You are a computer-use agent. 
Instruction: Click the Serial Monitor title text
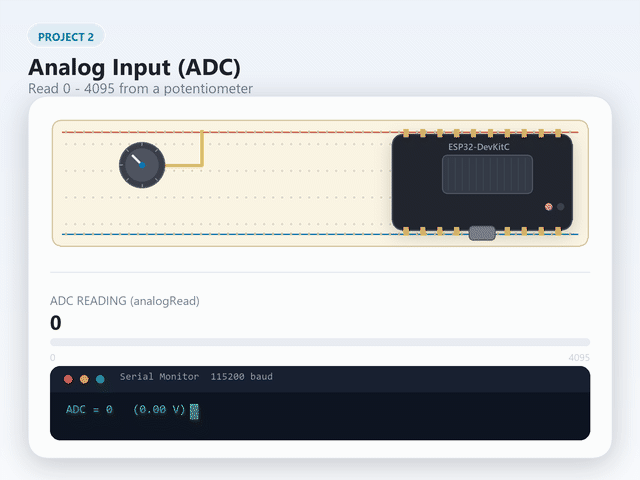click(159, 376)
